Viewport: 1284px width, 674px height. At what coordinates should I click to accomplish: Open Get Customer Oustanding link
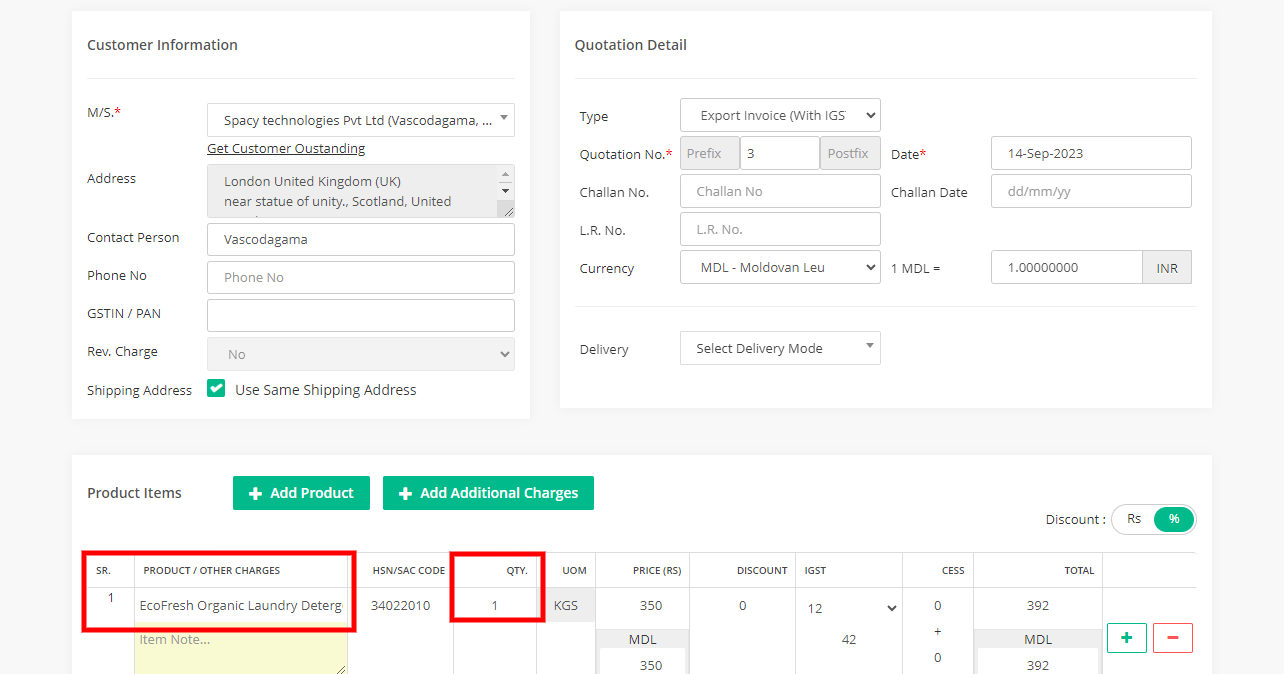286,149
